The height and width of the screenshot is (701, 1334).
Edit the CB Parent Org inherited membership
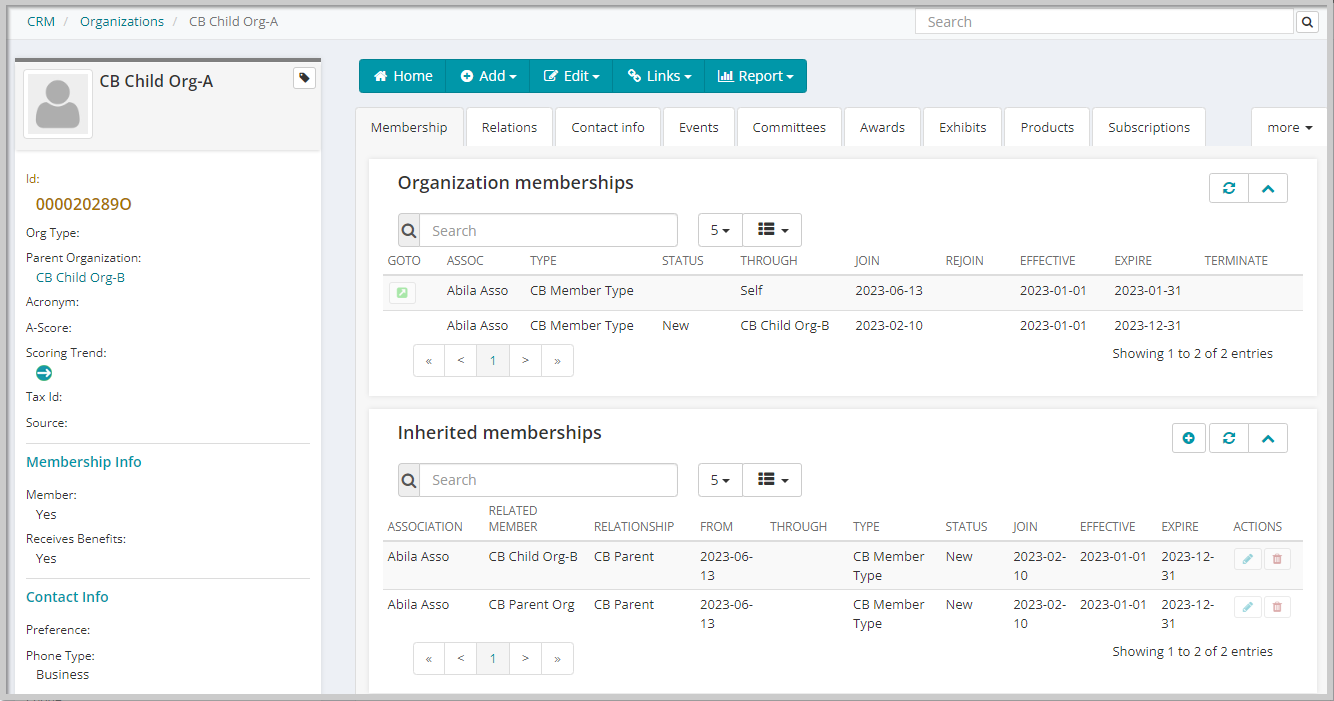pos(1247,606)
